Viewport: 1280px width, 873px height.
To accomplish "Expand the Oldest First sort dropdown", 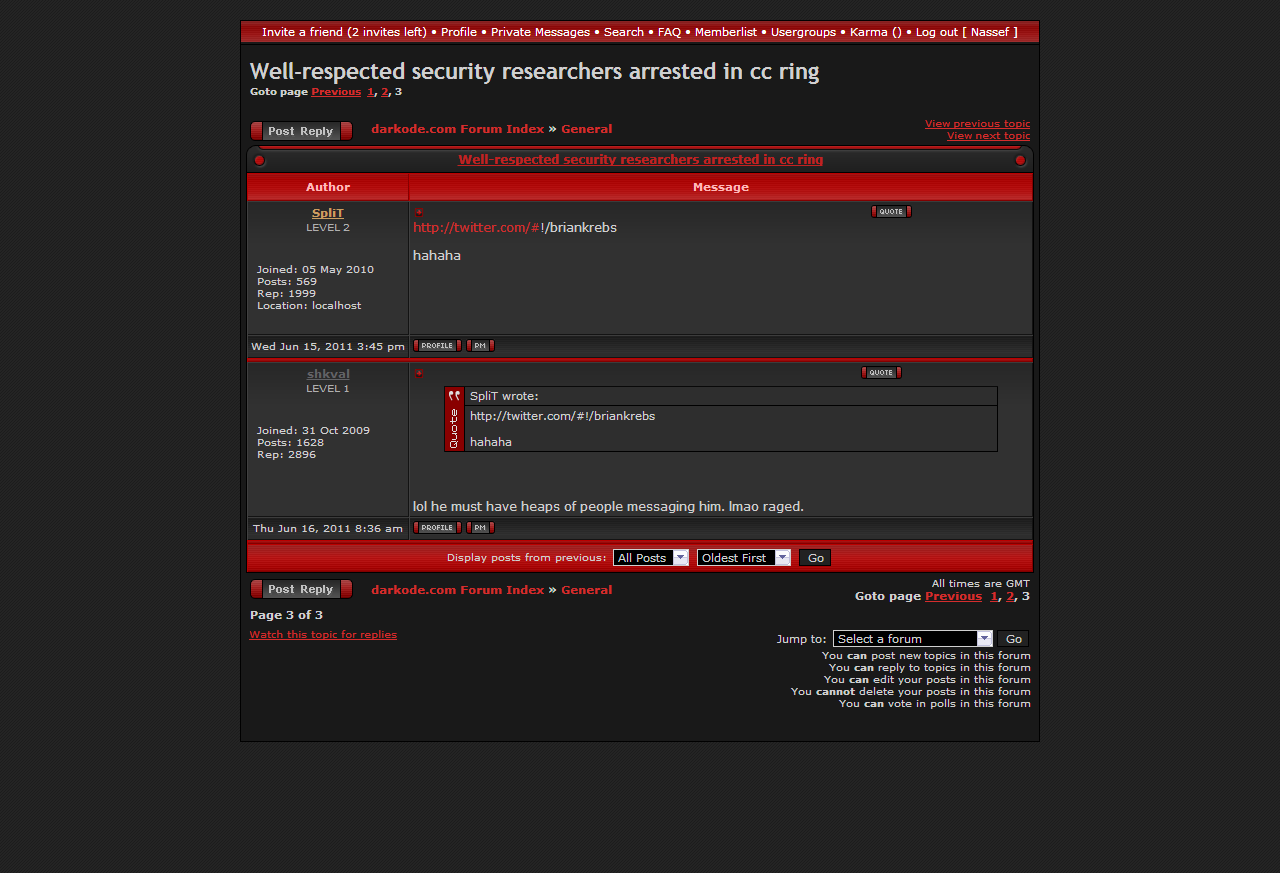I will pyautogui.click(x=743, y=558).
